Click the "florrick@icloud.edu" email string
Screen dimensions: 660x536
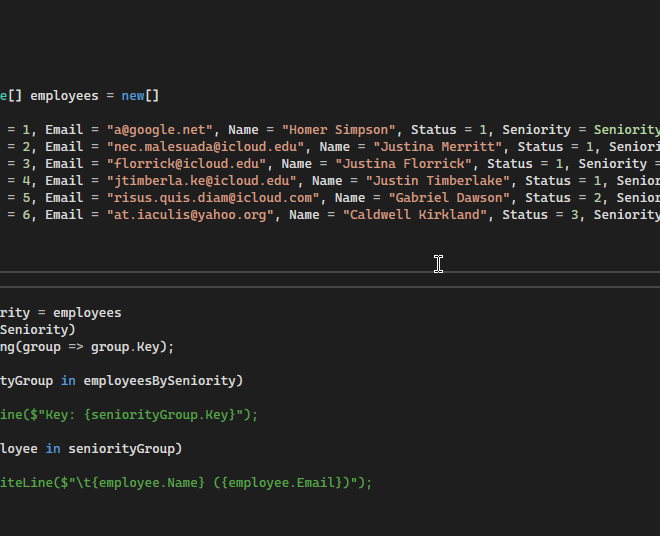(186, 164)
